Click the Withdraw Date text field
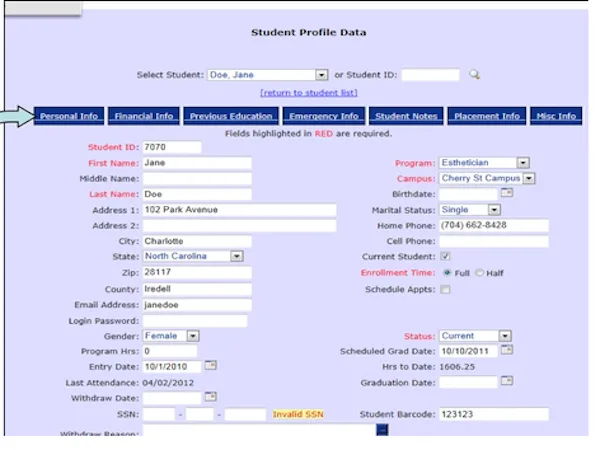 (172, 398)
